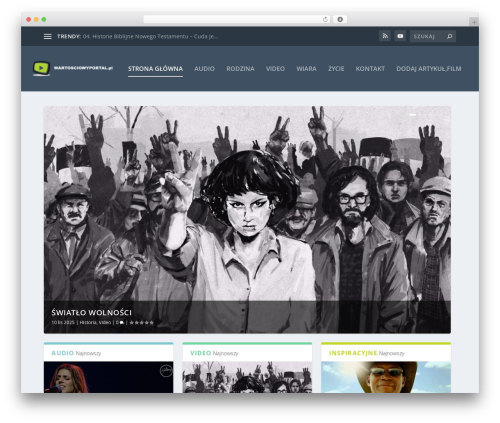
Task: Open the YouTube channel icon
Action: click(x=400, y=36)
